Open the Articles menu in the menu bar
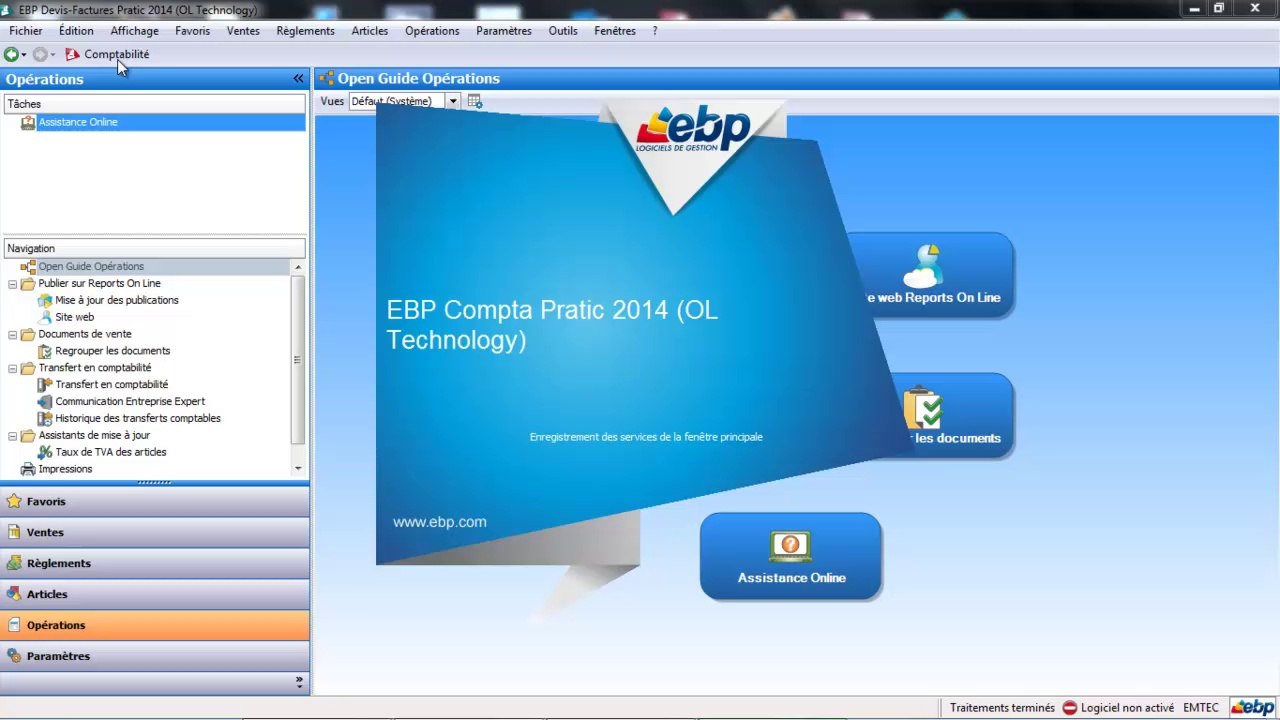The height and width of the screenshot is (720, 1280). click(370, 31)
